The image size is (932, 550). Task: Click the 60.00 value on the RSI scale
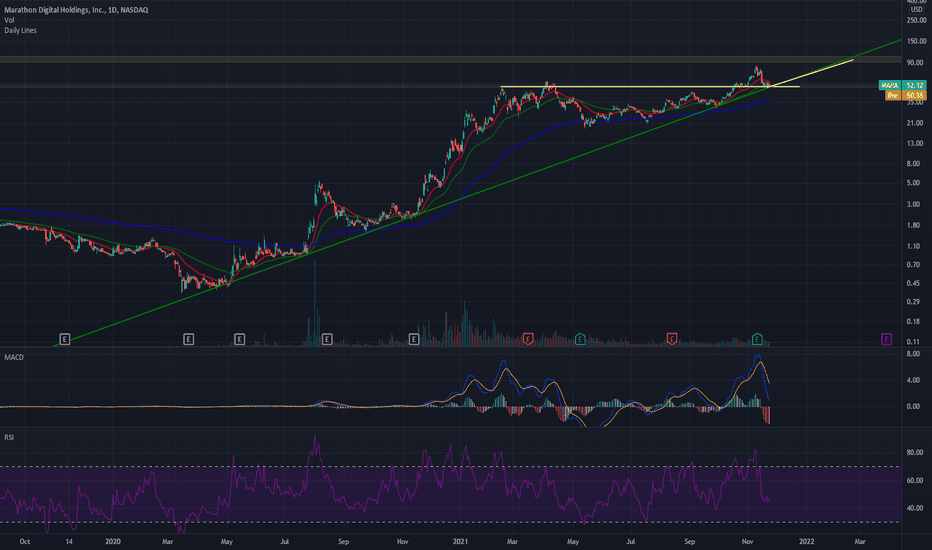pyautogui.click(x=915, y=480)
